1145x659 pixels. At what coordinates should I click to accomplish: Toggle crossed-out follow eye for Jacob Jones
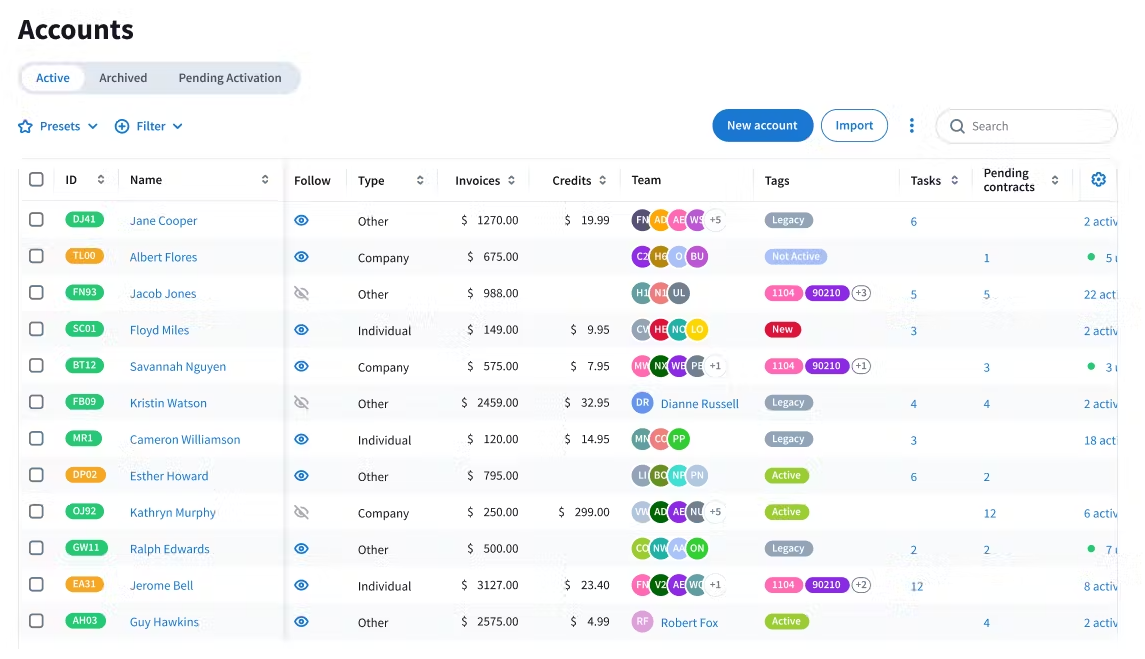coord(302,293)
